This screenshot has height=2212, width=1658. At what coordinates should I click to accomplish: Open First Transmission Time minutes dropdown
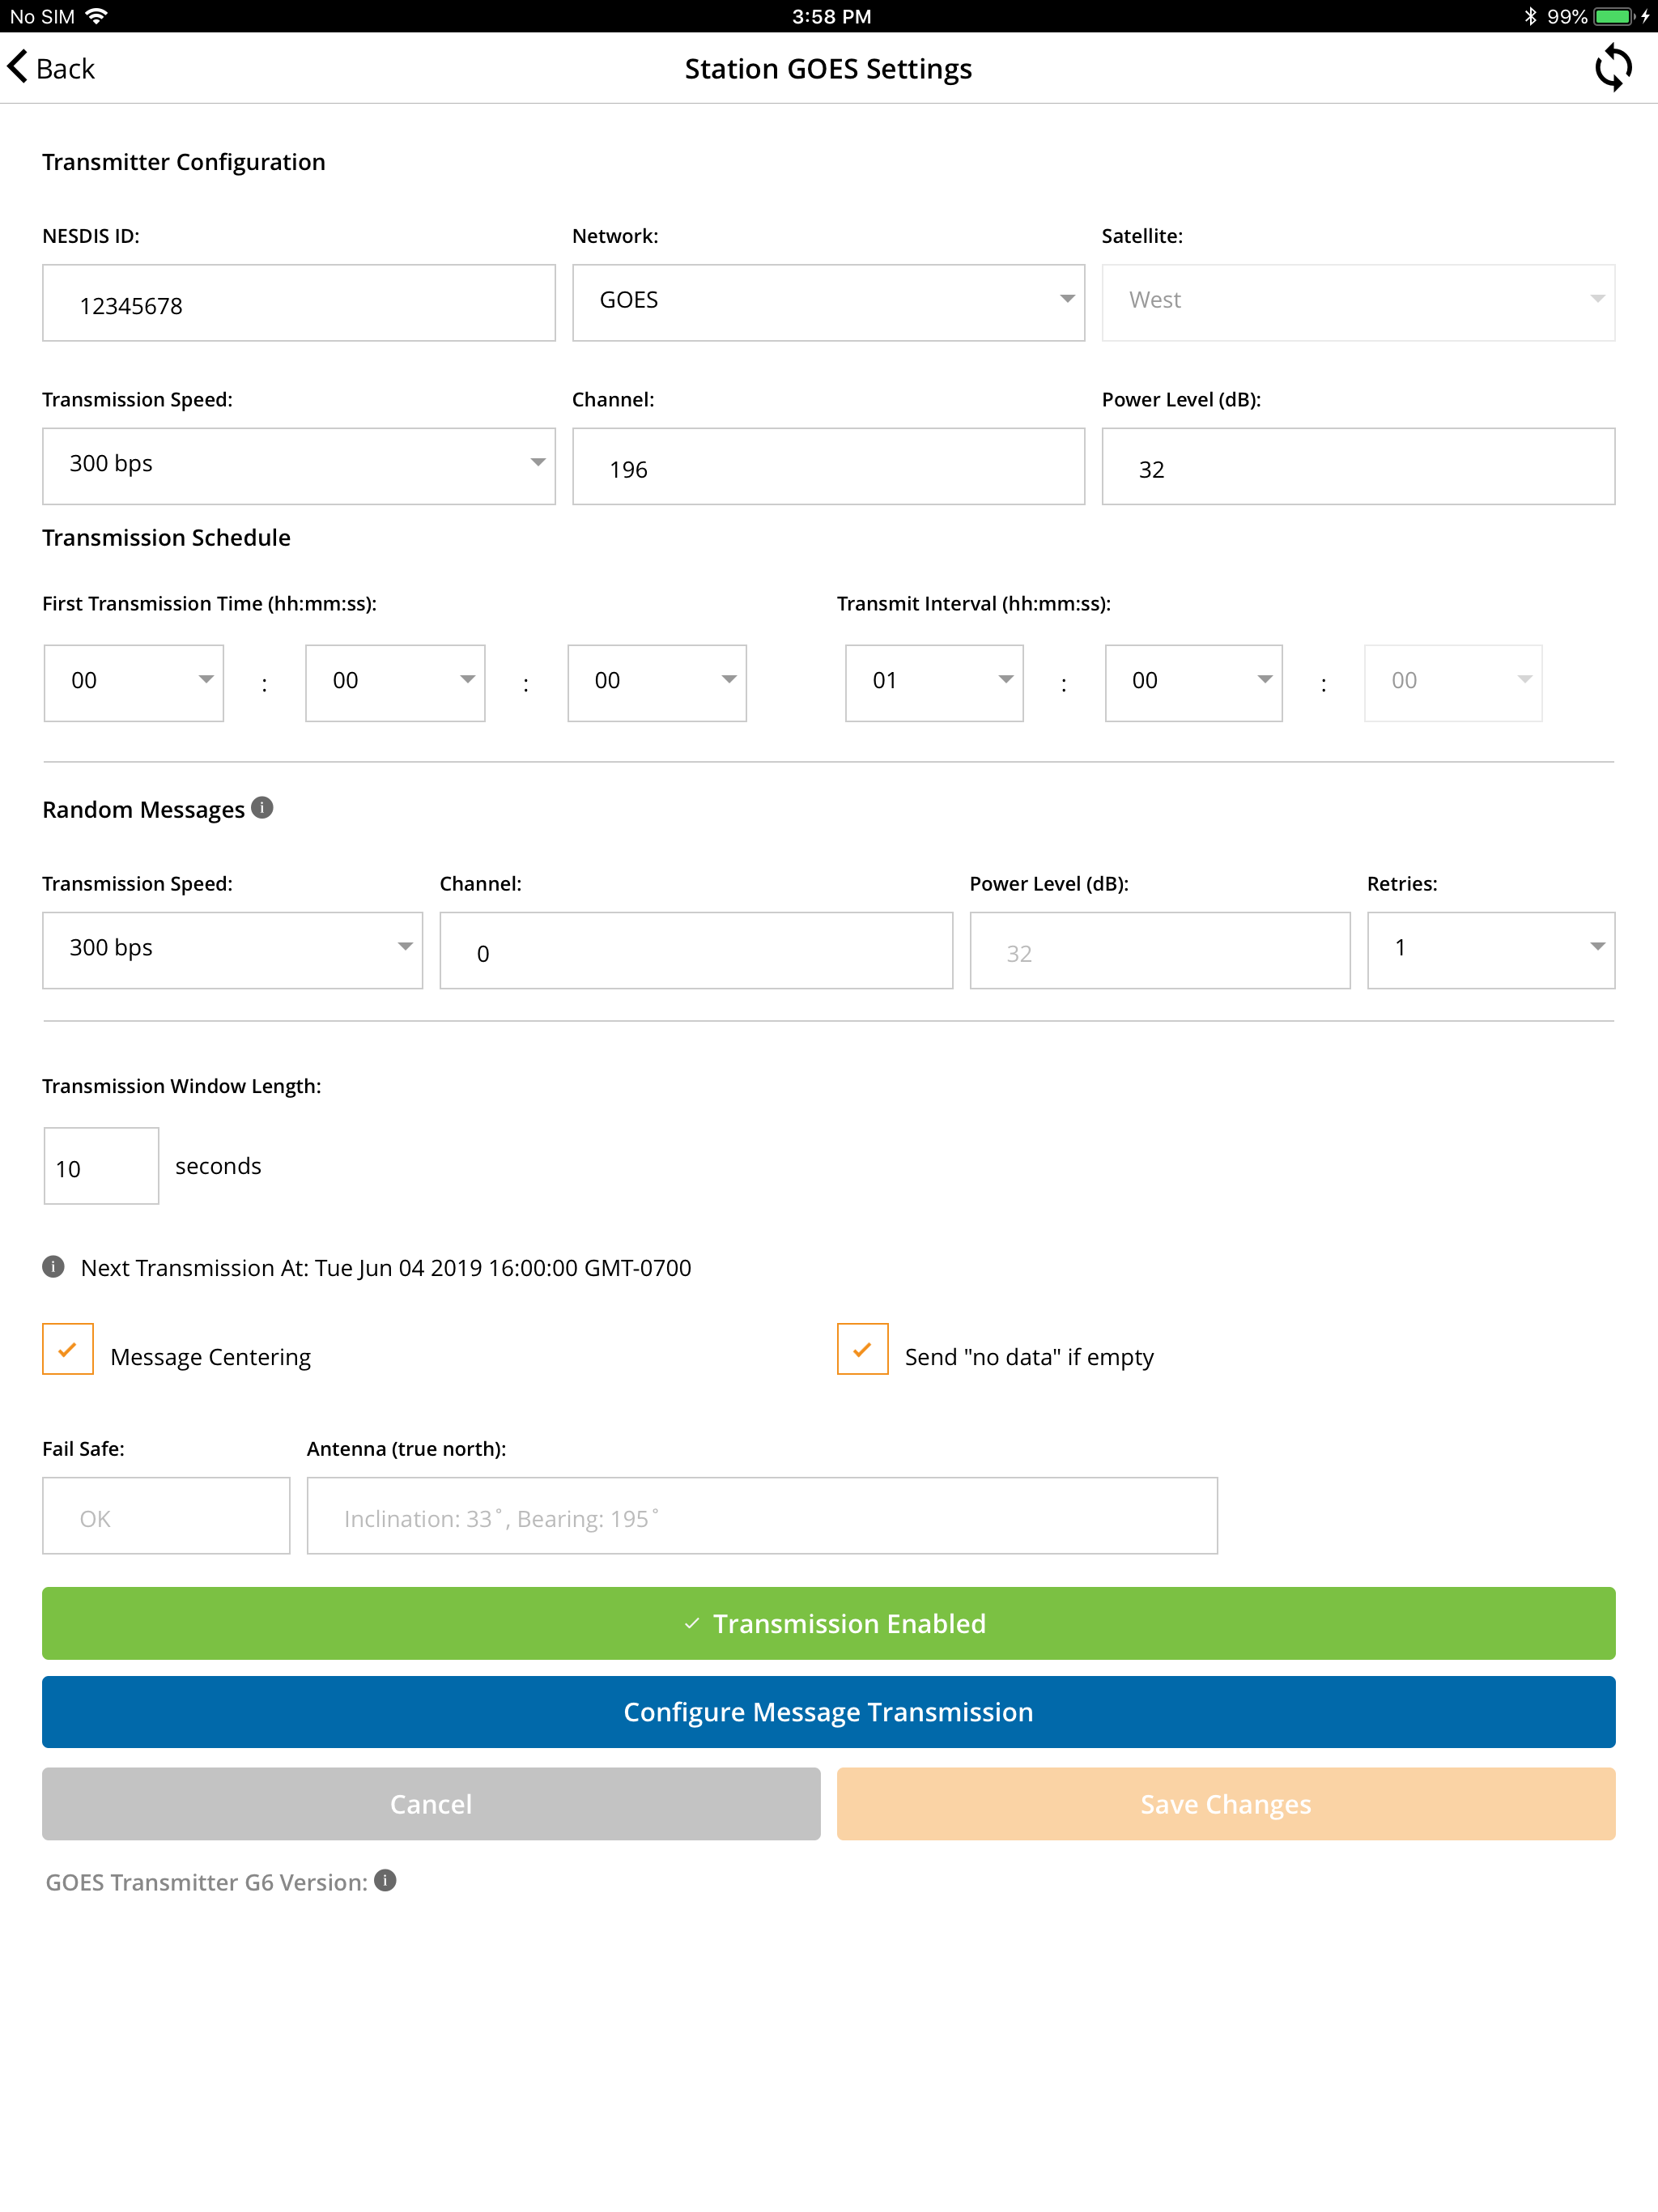pos(395,682)
